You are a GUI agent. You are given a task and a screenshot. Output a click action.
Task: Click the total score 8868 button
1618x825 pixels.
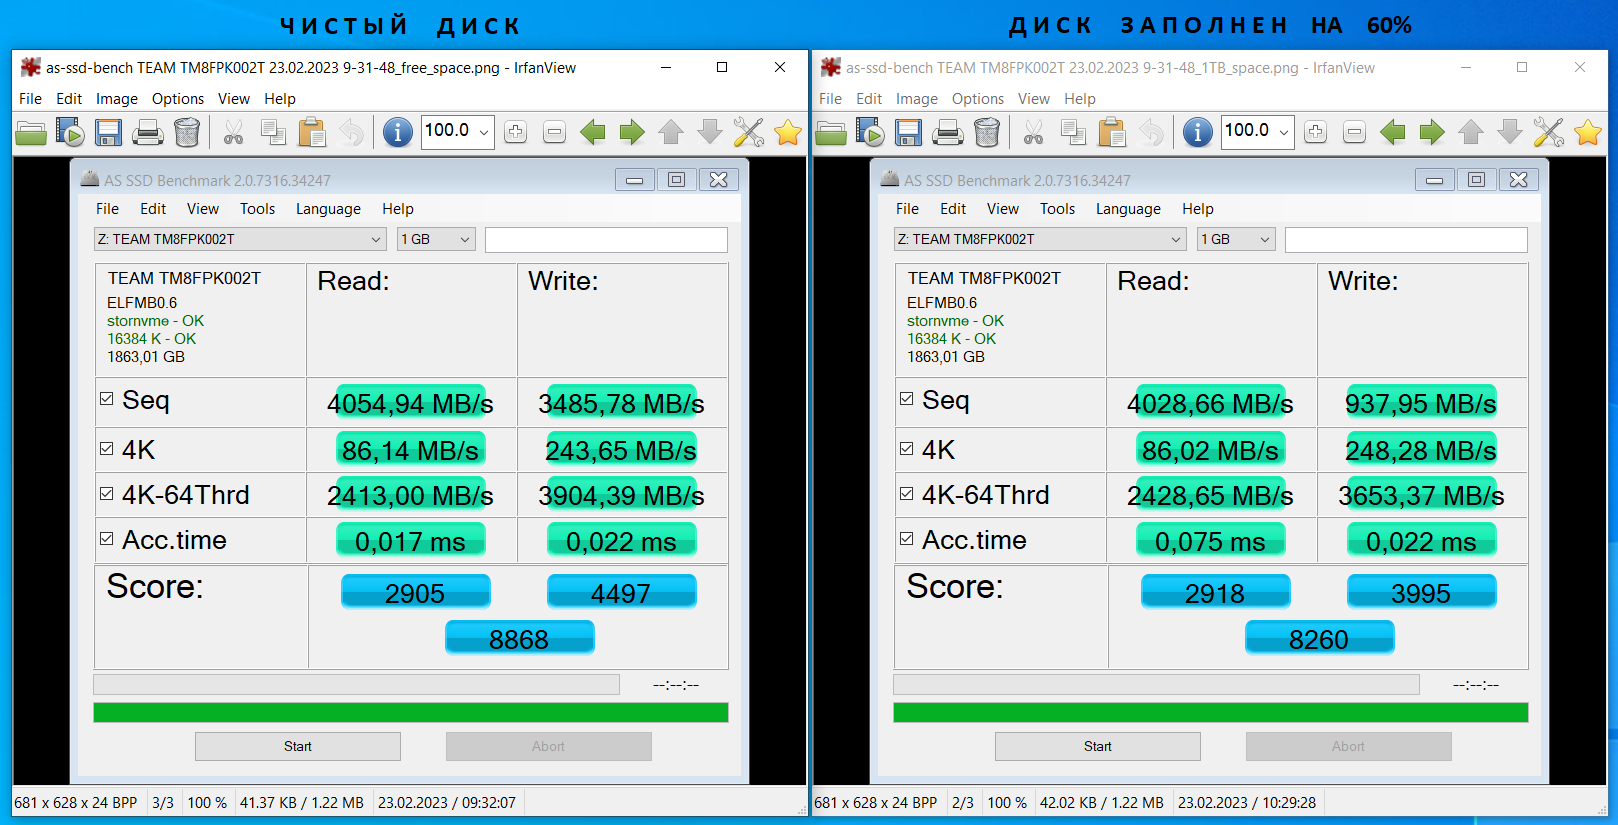click(519, 638)
